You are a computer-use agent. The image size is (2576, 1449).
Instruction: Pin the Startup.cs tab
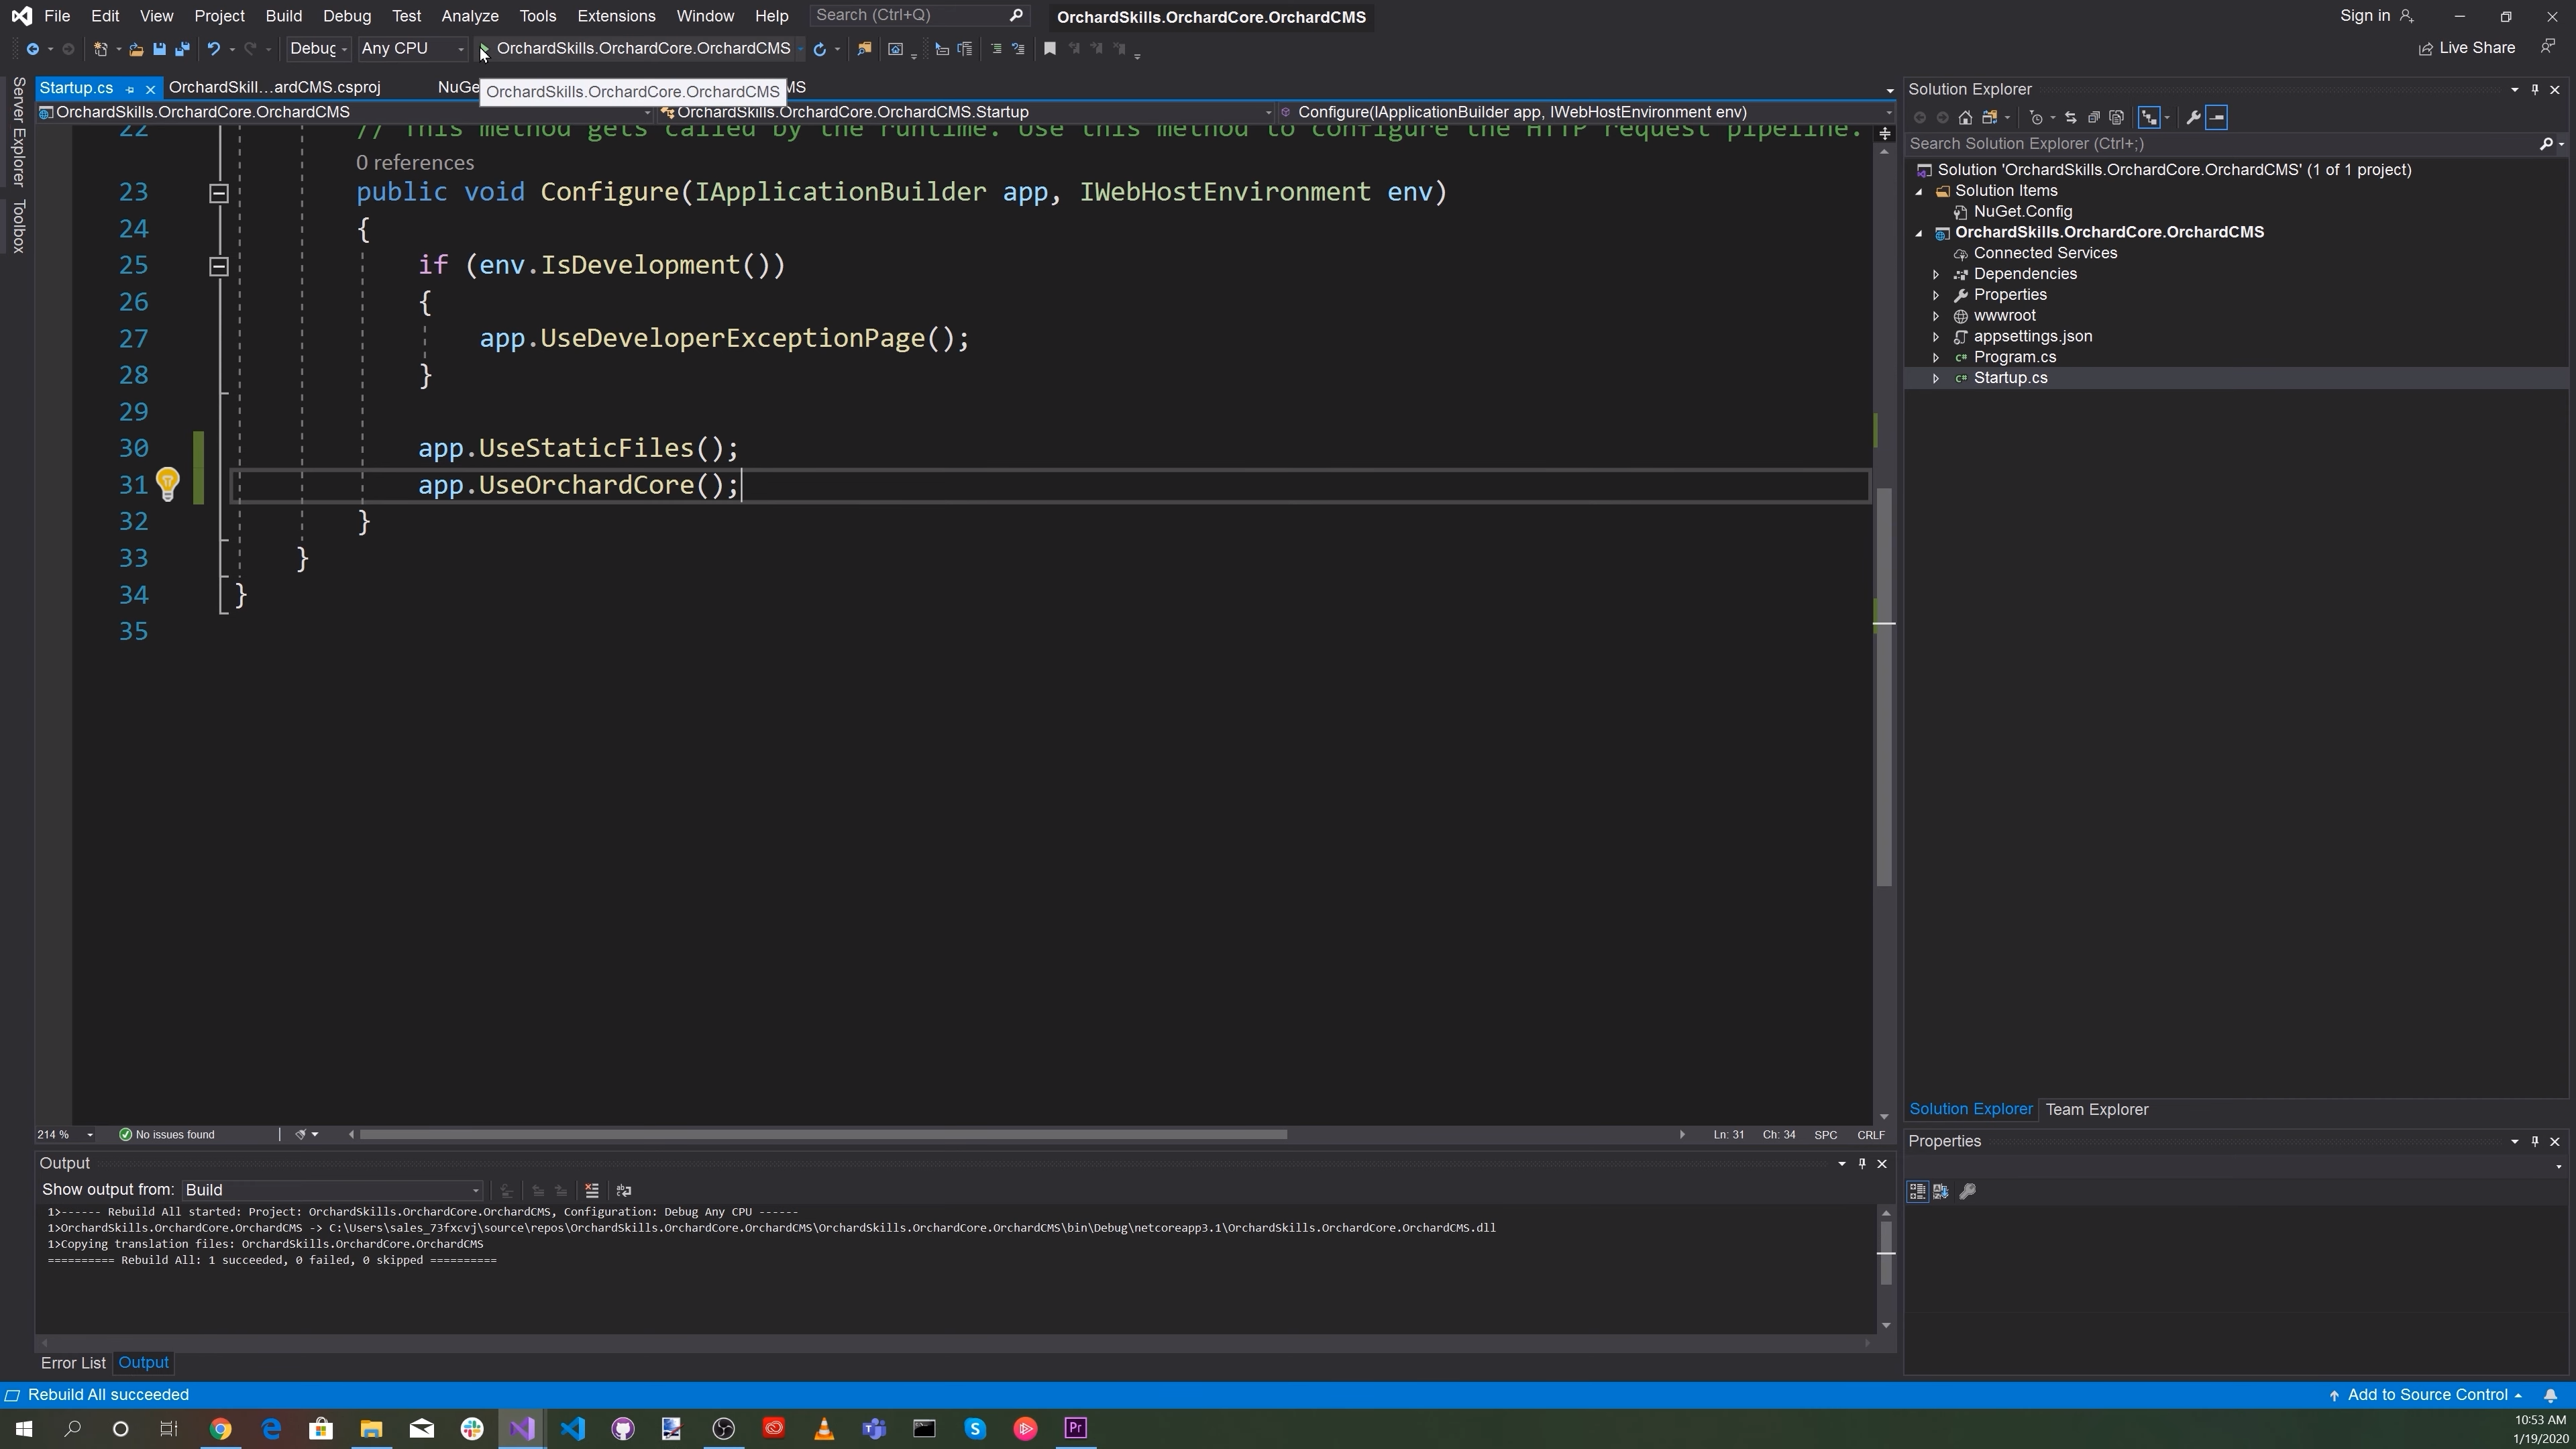tap(130, 89)
